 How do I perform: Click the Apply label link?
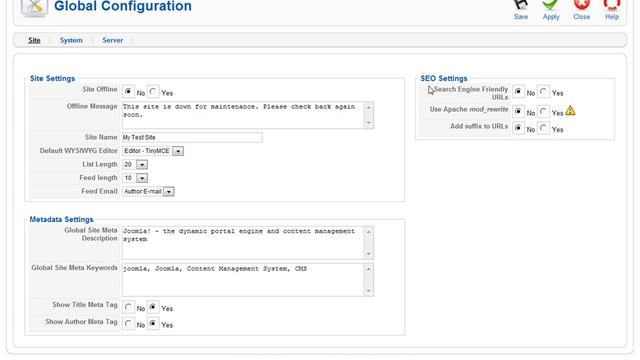click(x=551, y=17)
